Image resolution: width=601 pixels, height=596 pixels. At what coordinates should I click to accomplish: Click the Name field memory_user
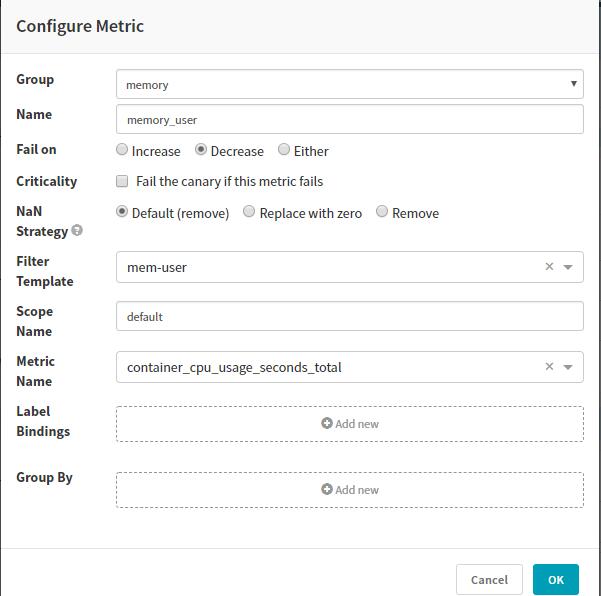click(349, 119)
